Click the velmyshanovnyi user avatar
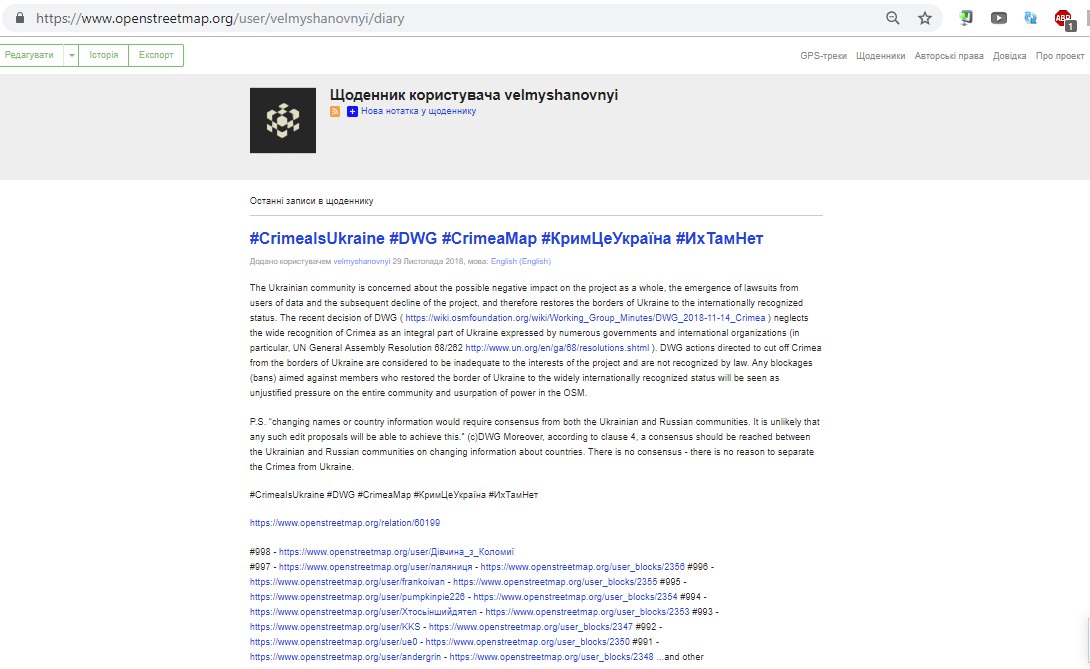1090x669 pixels. click(283, 120)
